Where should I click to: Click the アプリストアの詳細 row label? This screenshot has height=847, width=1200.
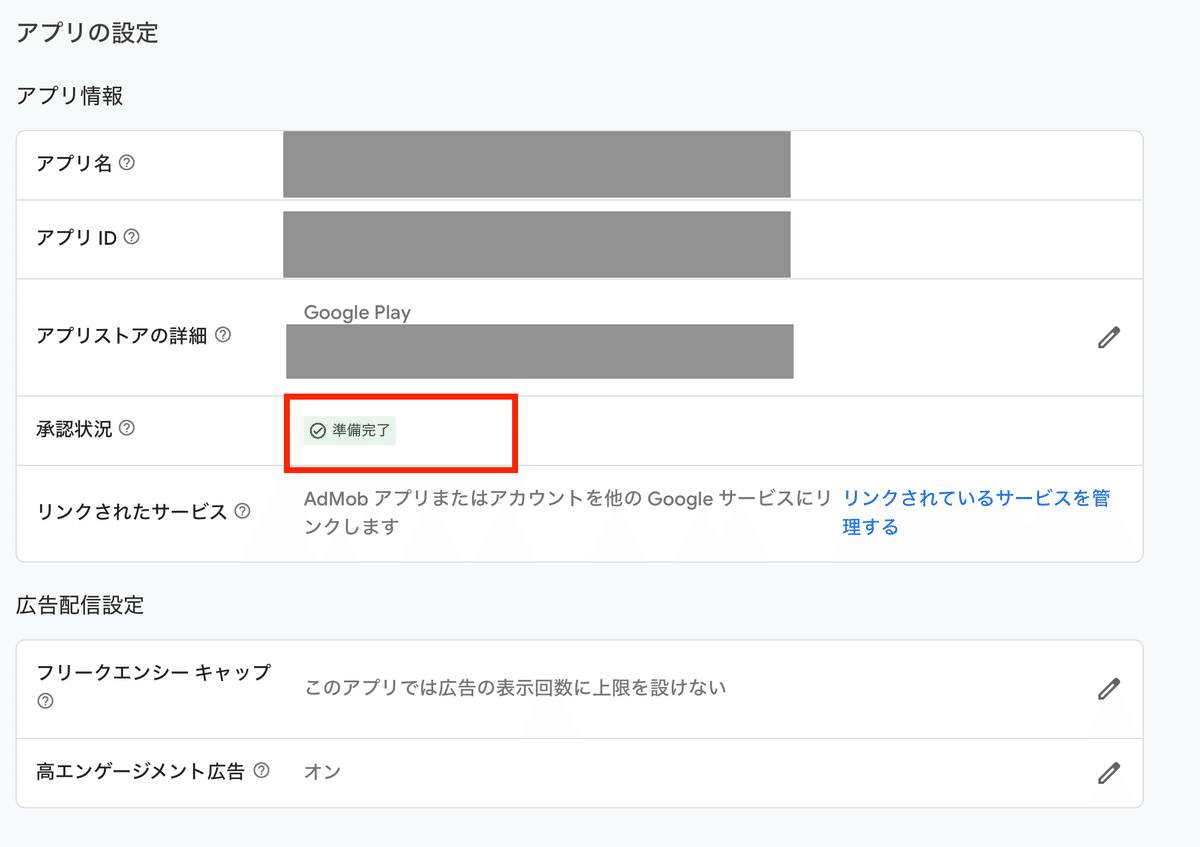121,336
